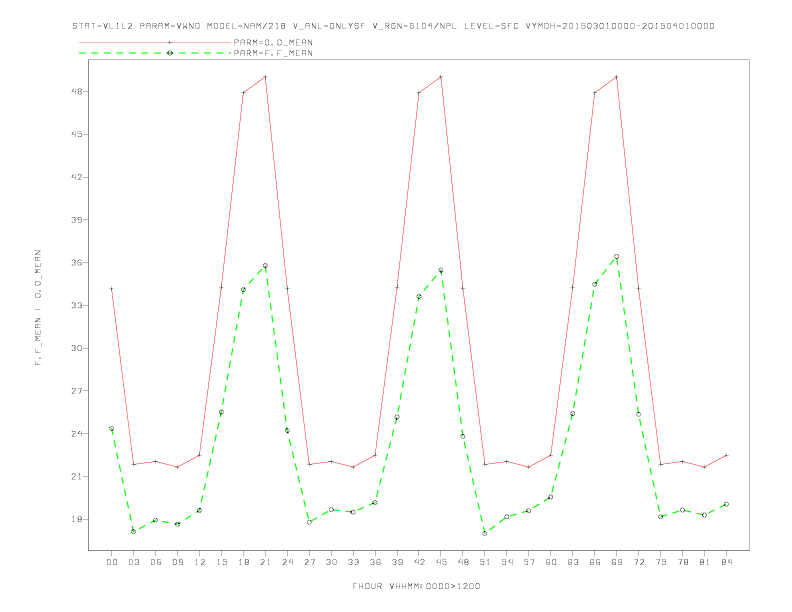Screen dimensions: 792x612
Task: Click the 36 label on the vertical axis
Action: (x=78, y=263)
